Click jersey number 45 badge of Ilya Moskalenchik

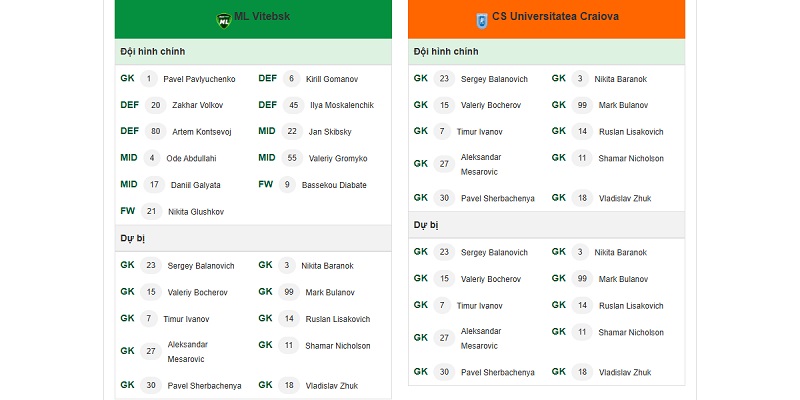pos(293,105)
